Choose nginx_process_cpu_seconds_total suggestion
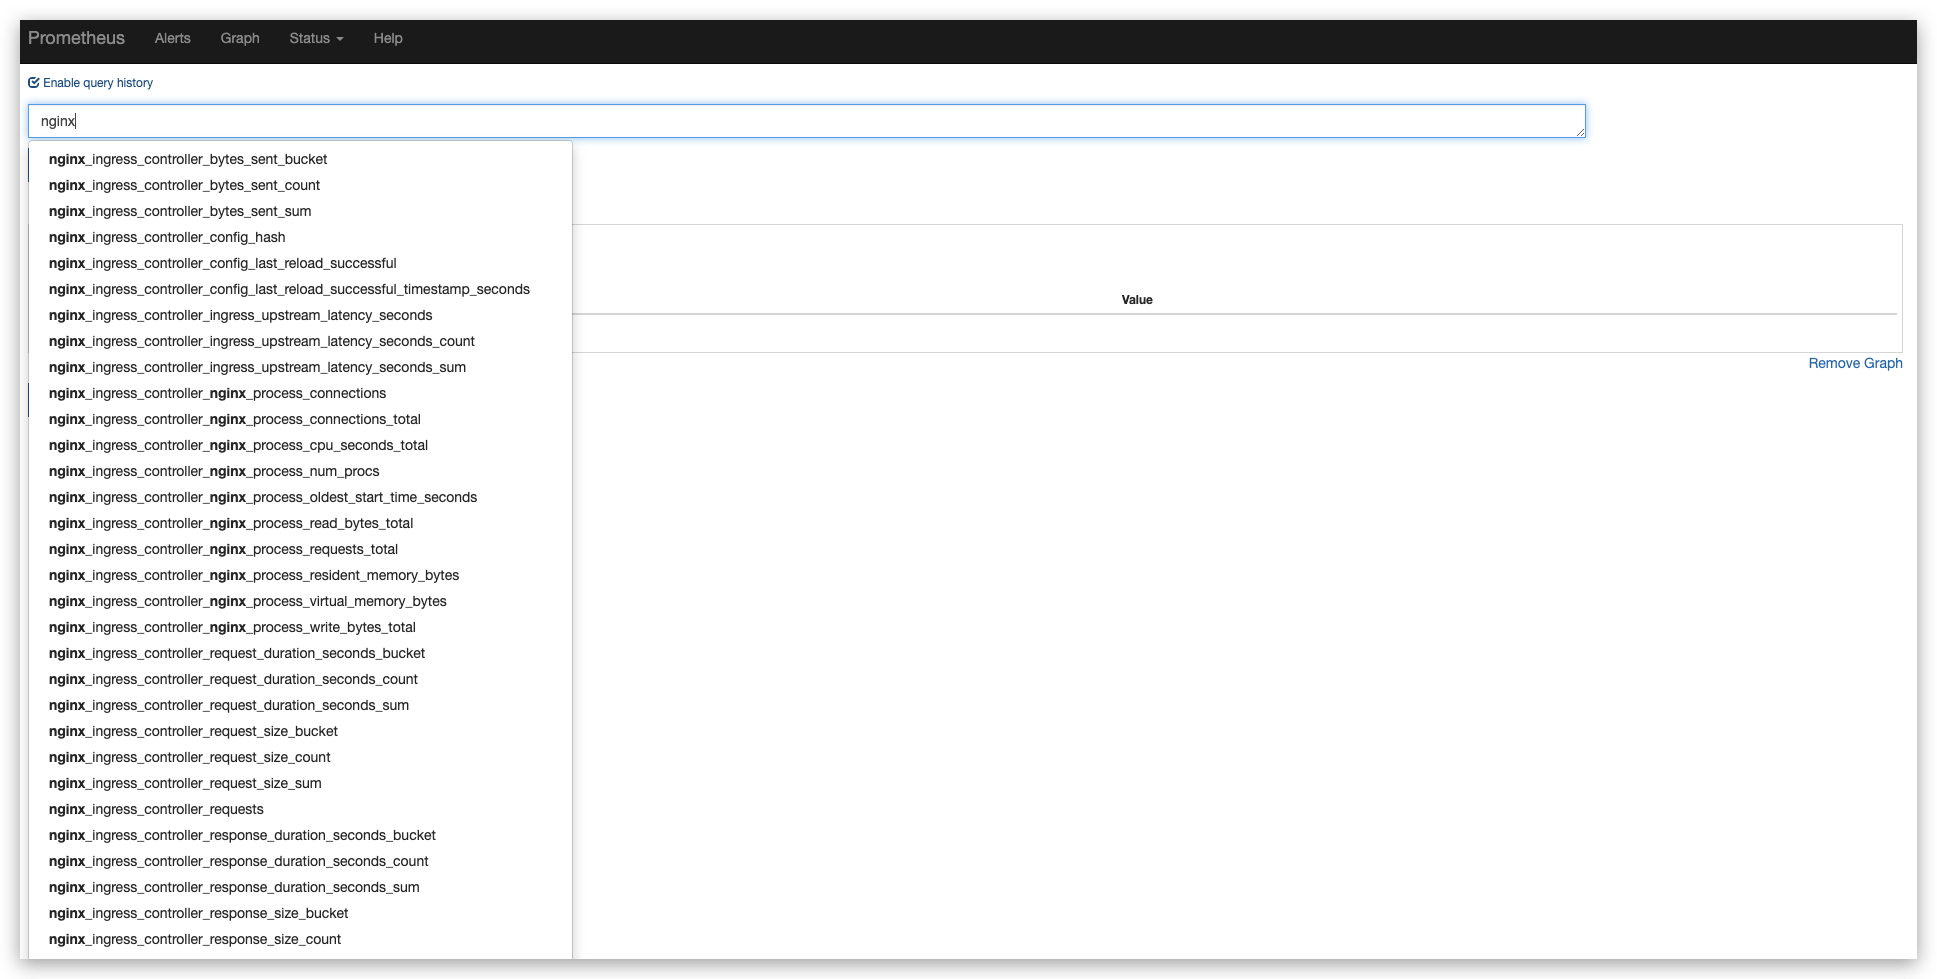The image size is (1937, 979). tap(300, 445)
